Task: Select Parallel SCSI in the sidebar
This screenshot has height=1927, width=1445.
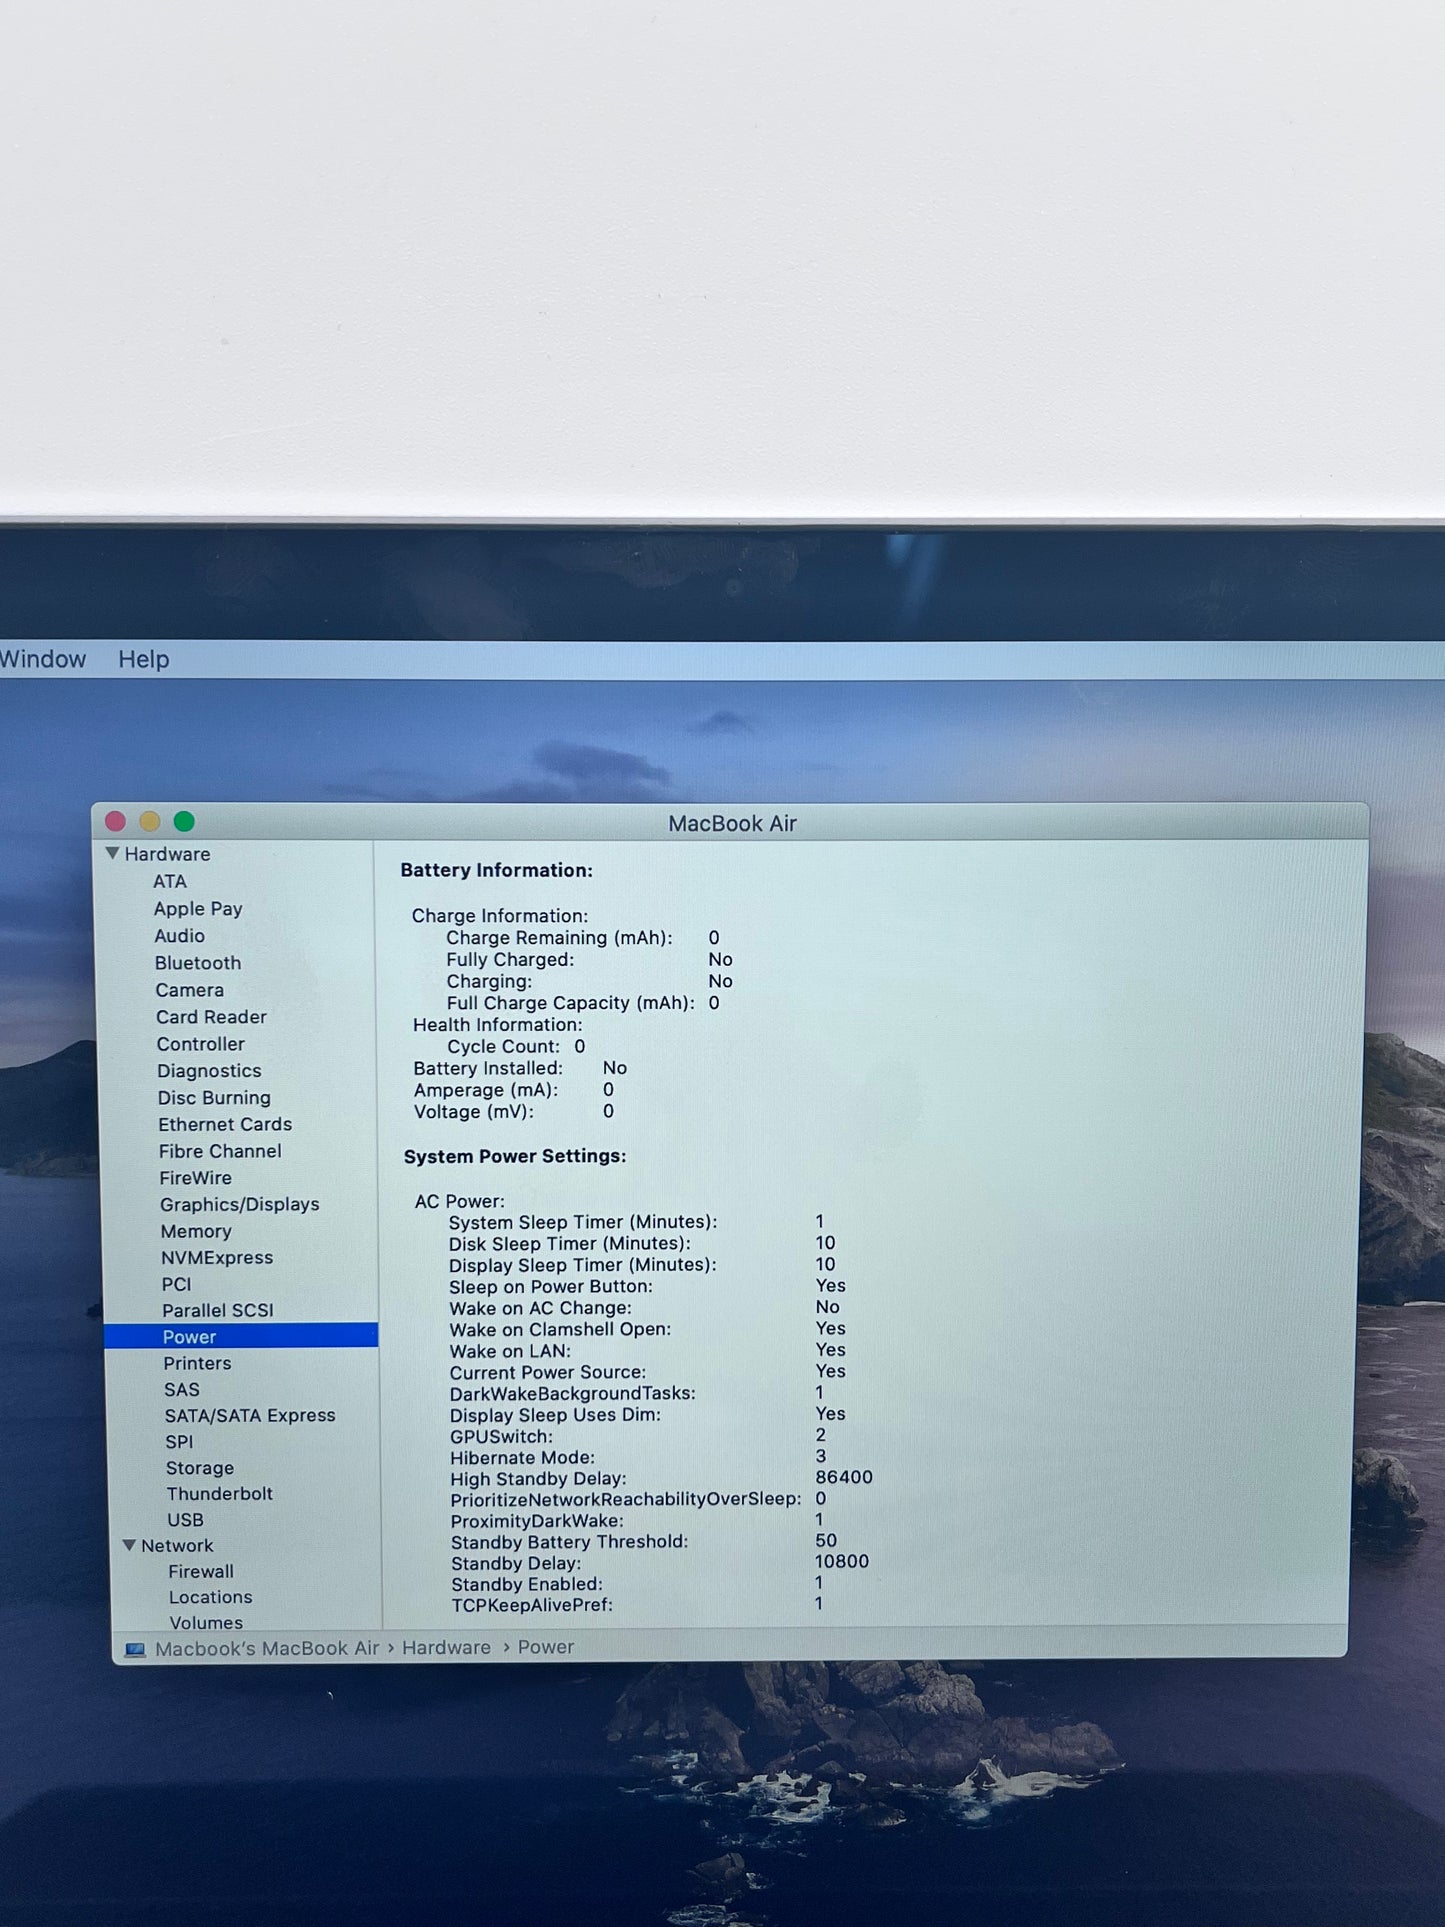Action: click(218, 1310)
